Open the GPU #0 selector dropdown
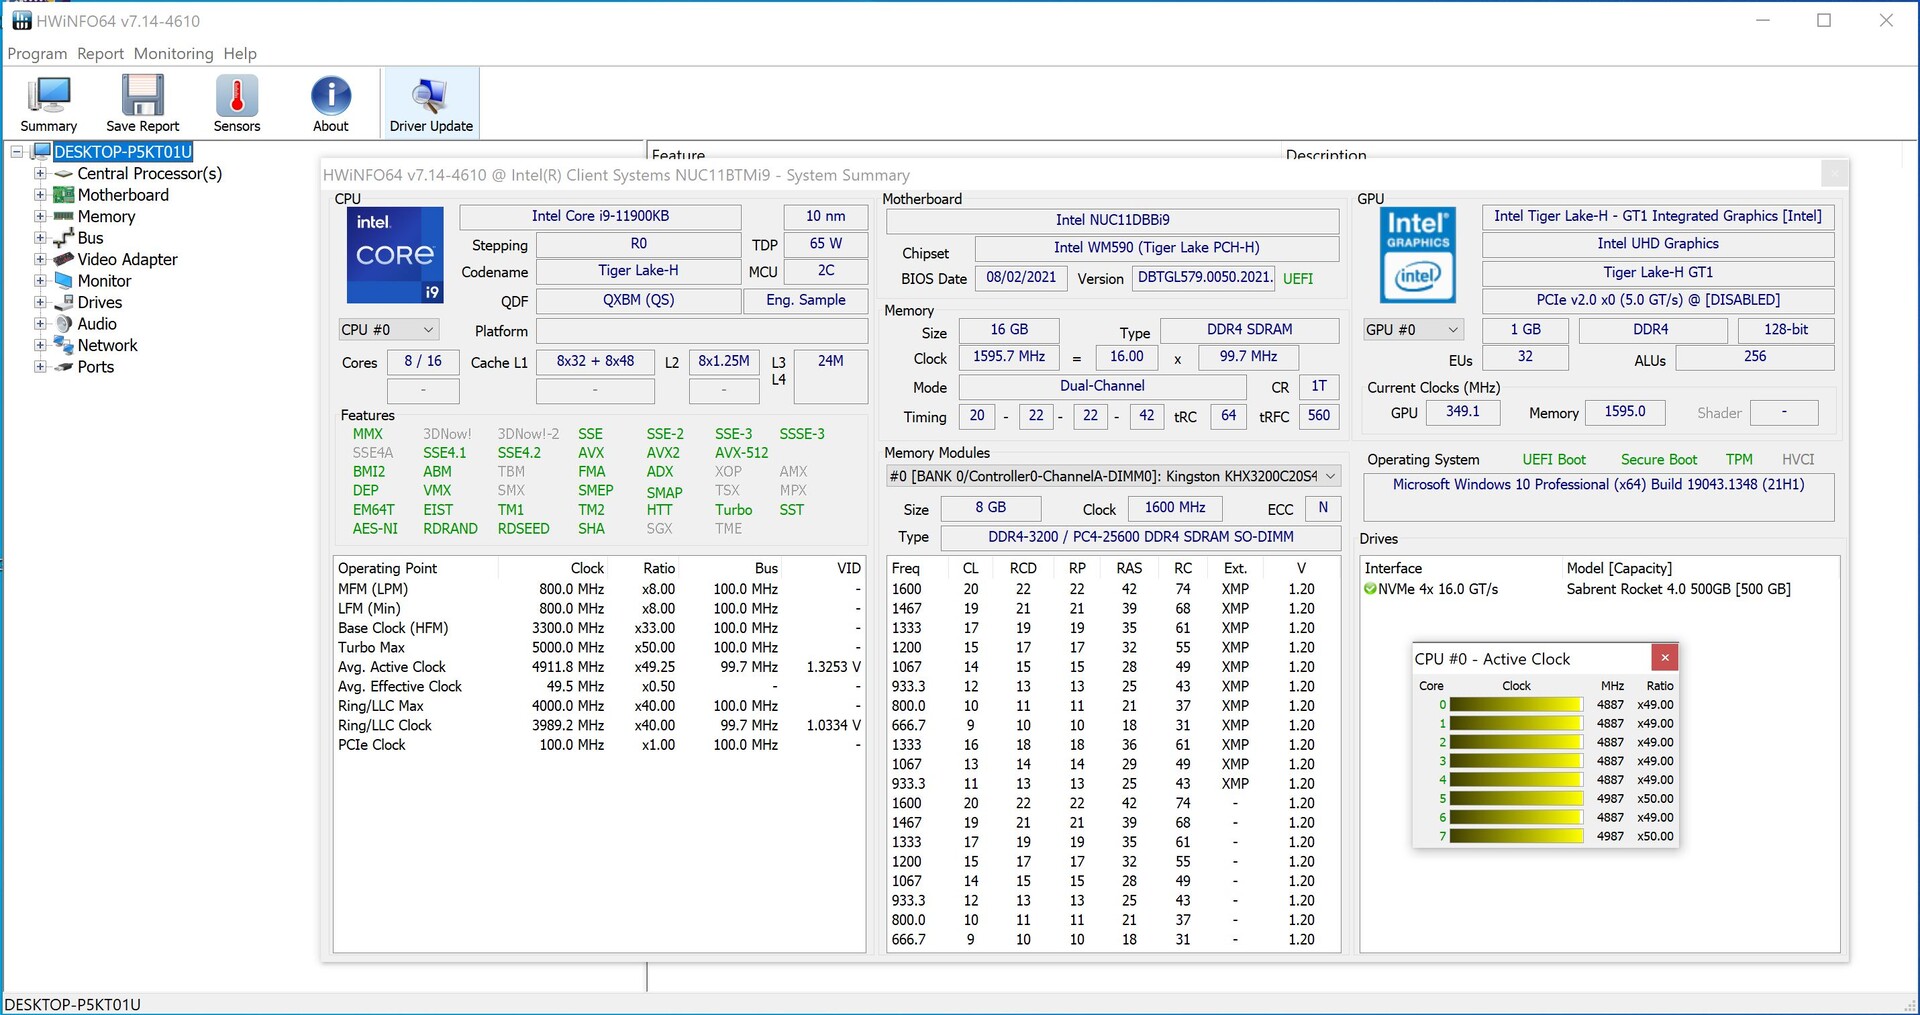The height and width of the screenshot is (1015, 1920). point(1413,330)
